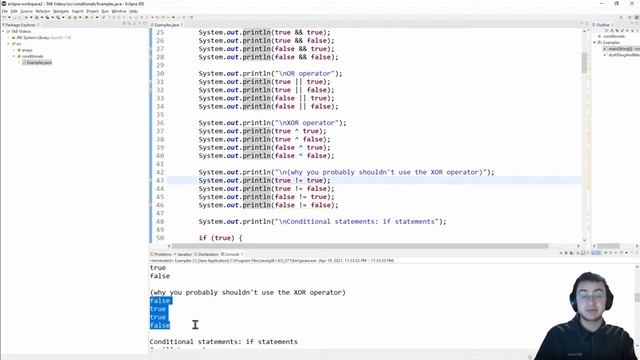Image resolution: width=640 pixels, height=360 pixels.
Task: Click Remove All Terminated Launches icon
Action: pos(571,253)
